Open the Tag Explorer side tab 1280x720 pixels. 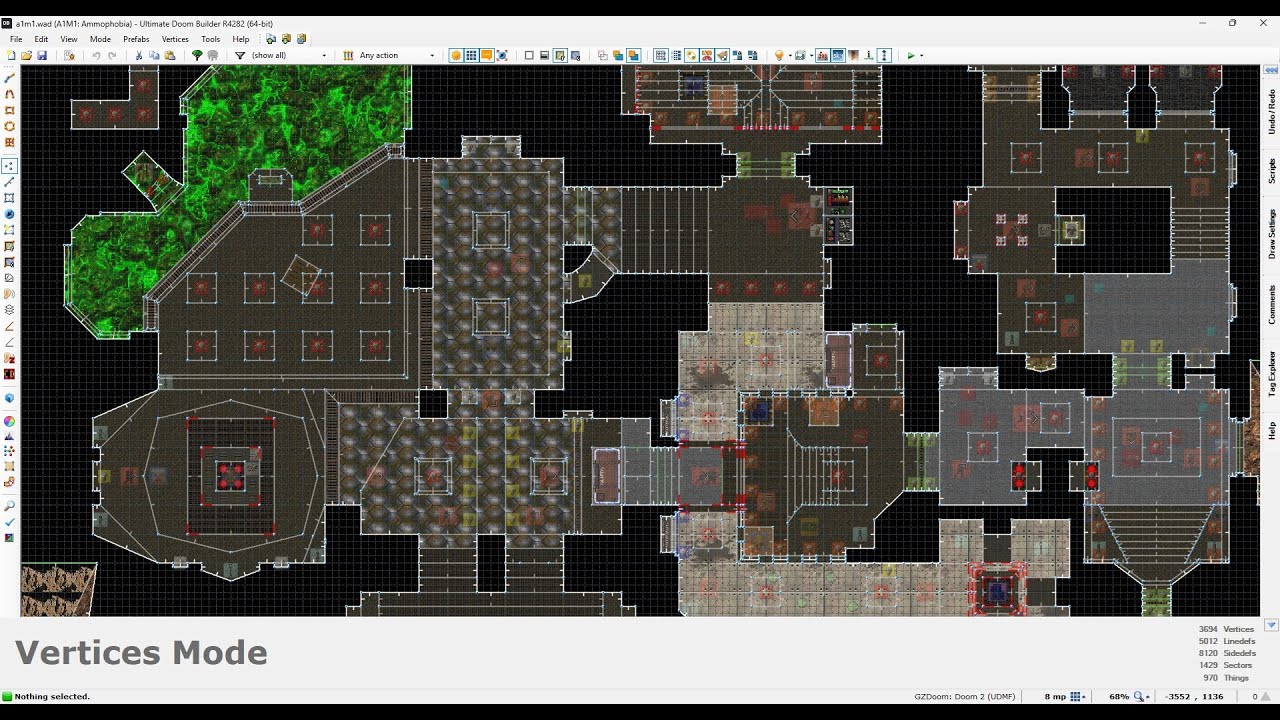pyautogui.click(x=1271, y=373)
